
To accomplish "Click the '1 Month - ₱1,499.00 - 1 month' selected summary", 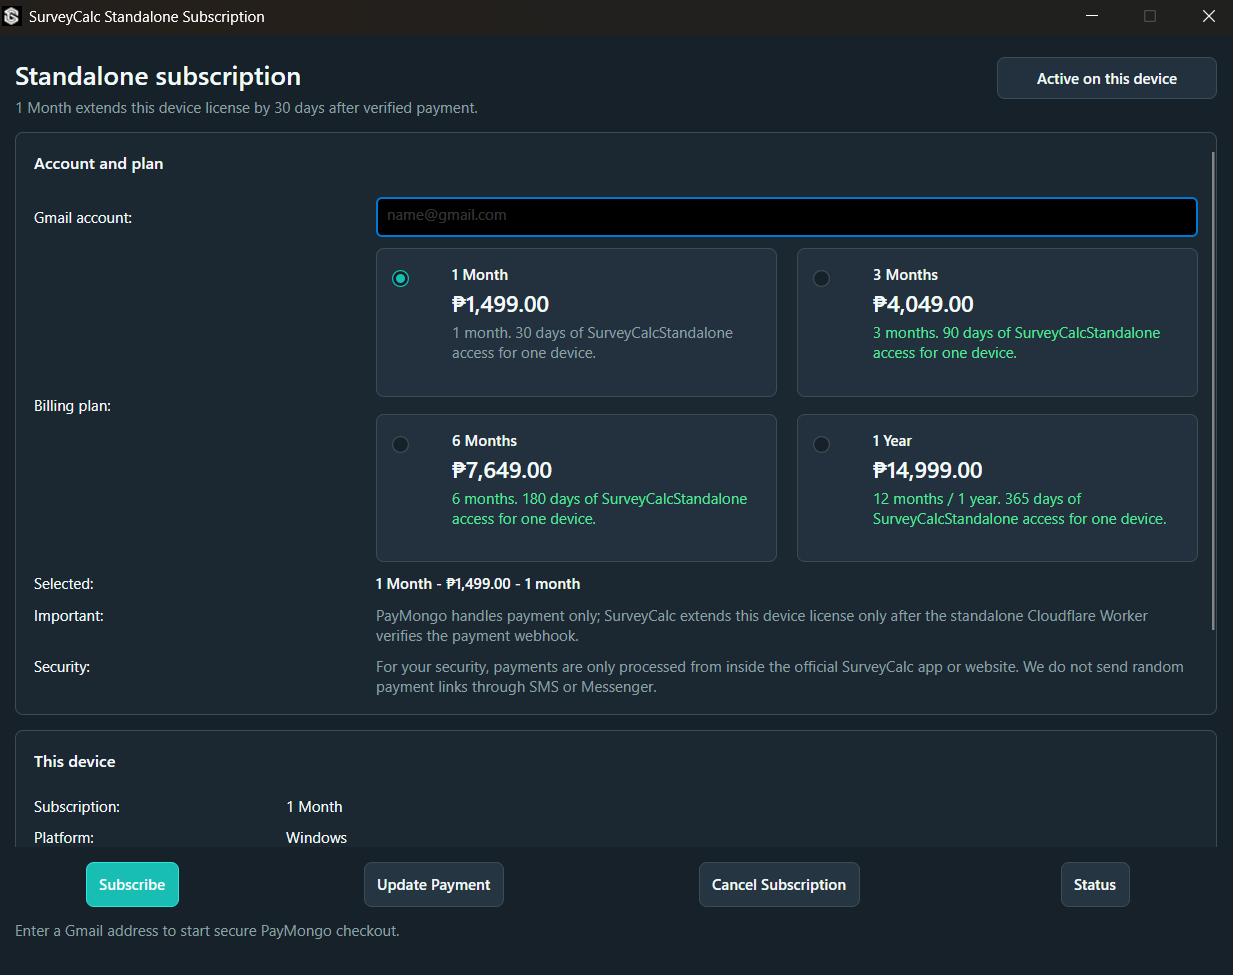I will (x=478, y=584).
